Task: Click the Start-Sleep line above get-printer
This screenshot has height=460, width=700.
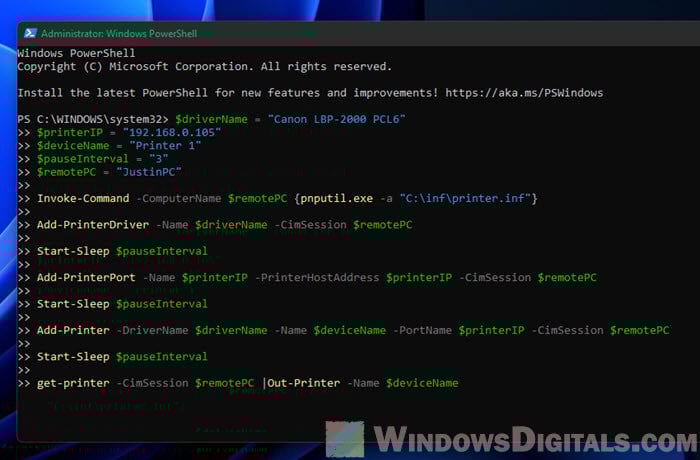Action: click(x=122, y=356)
